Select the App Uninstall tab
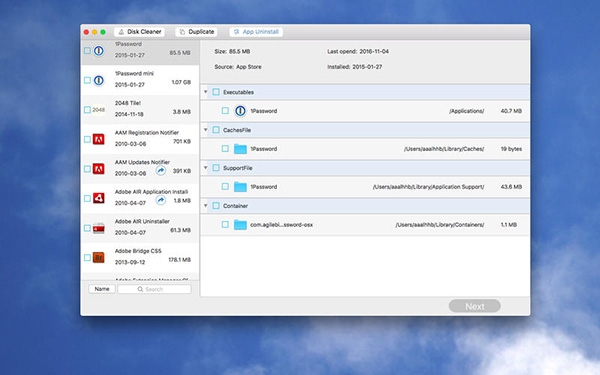Screen dimensions: 600x375 pyautogui.click(x=256, y=32)
